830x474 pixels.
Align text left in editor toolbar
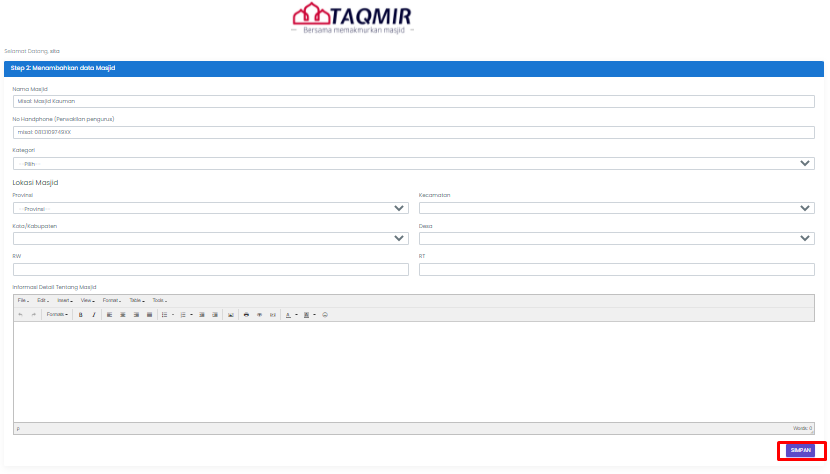tap(110, 314)
